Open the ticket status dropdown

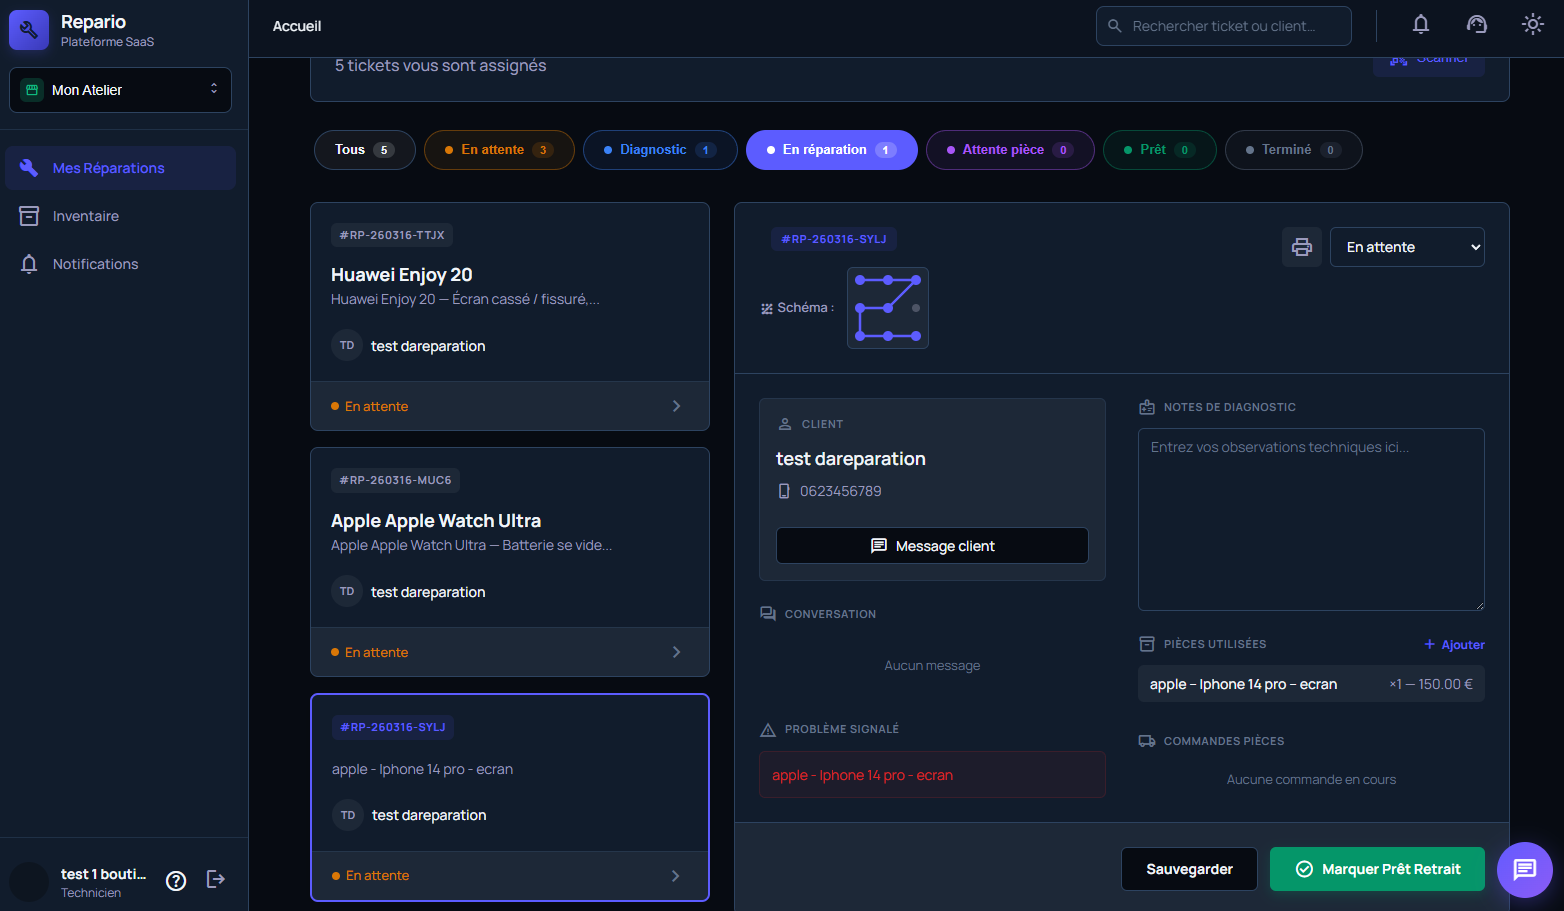1406,247
